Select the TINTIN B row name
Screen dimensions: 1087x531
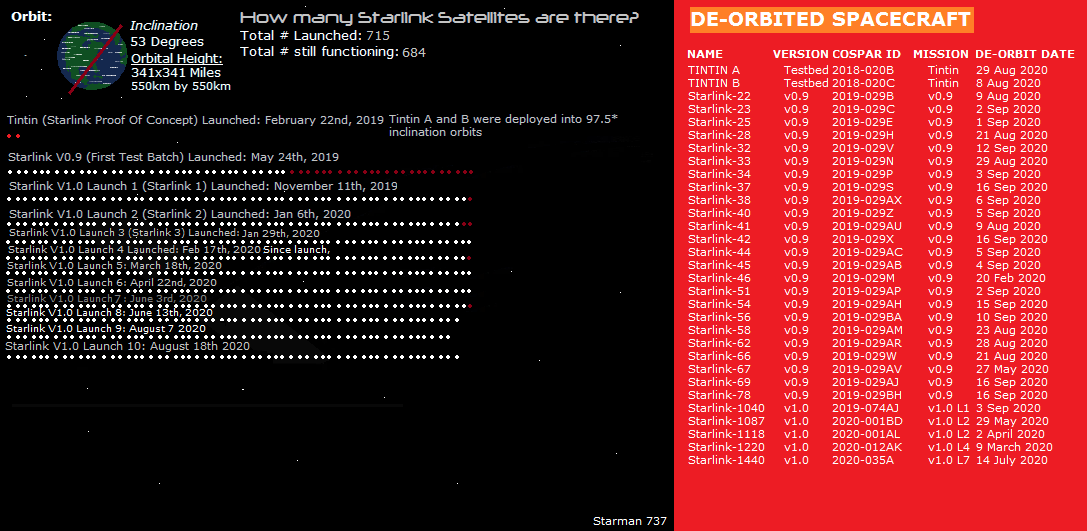(x=714, y=83)
